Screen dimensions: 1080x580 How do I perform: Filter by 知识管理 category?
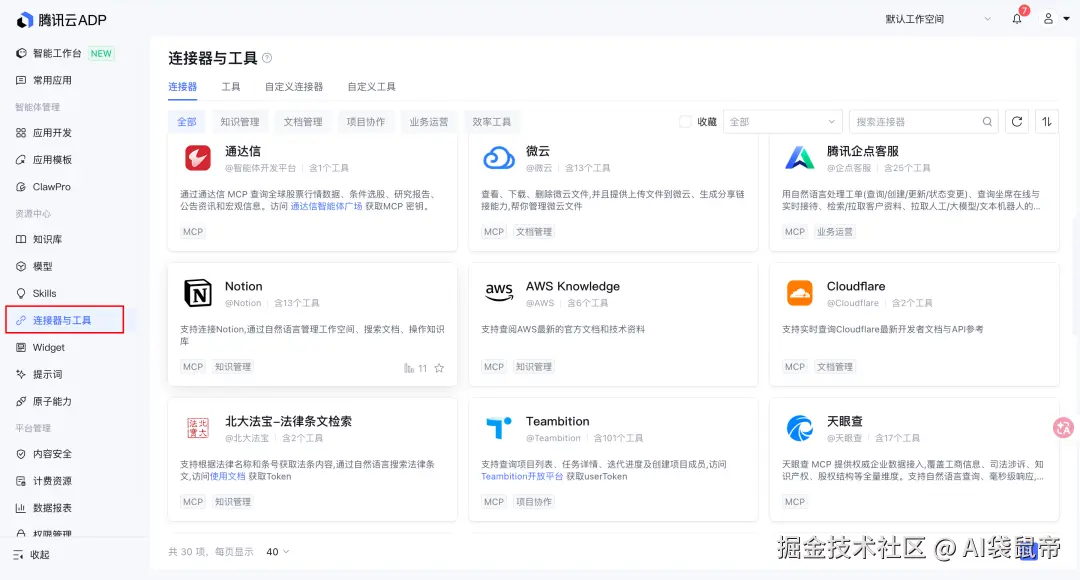point(240,122)
